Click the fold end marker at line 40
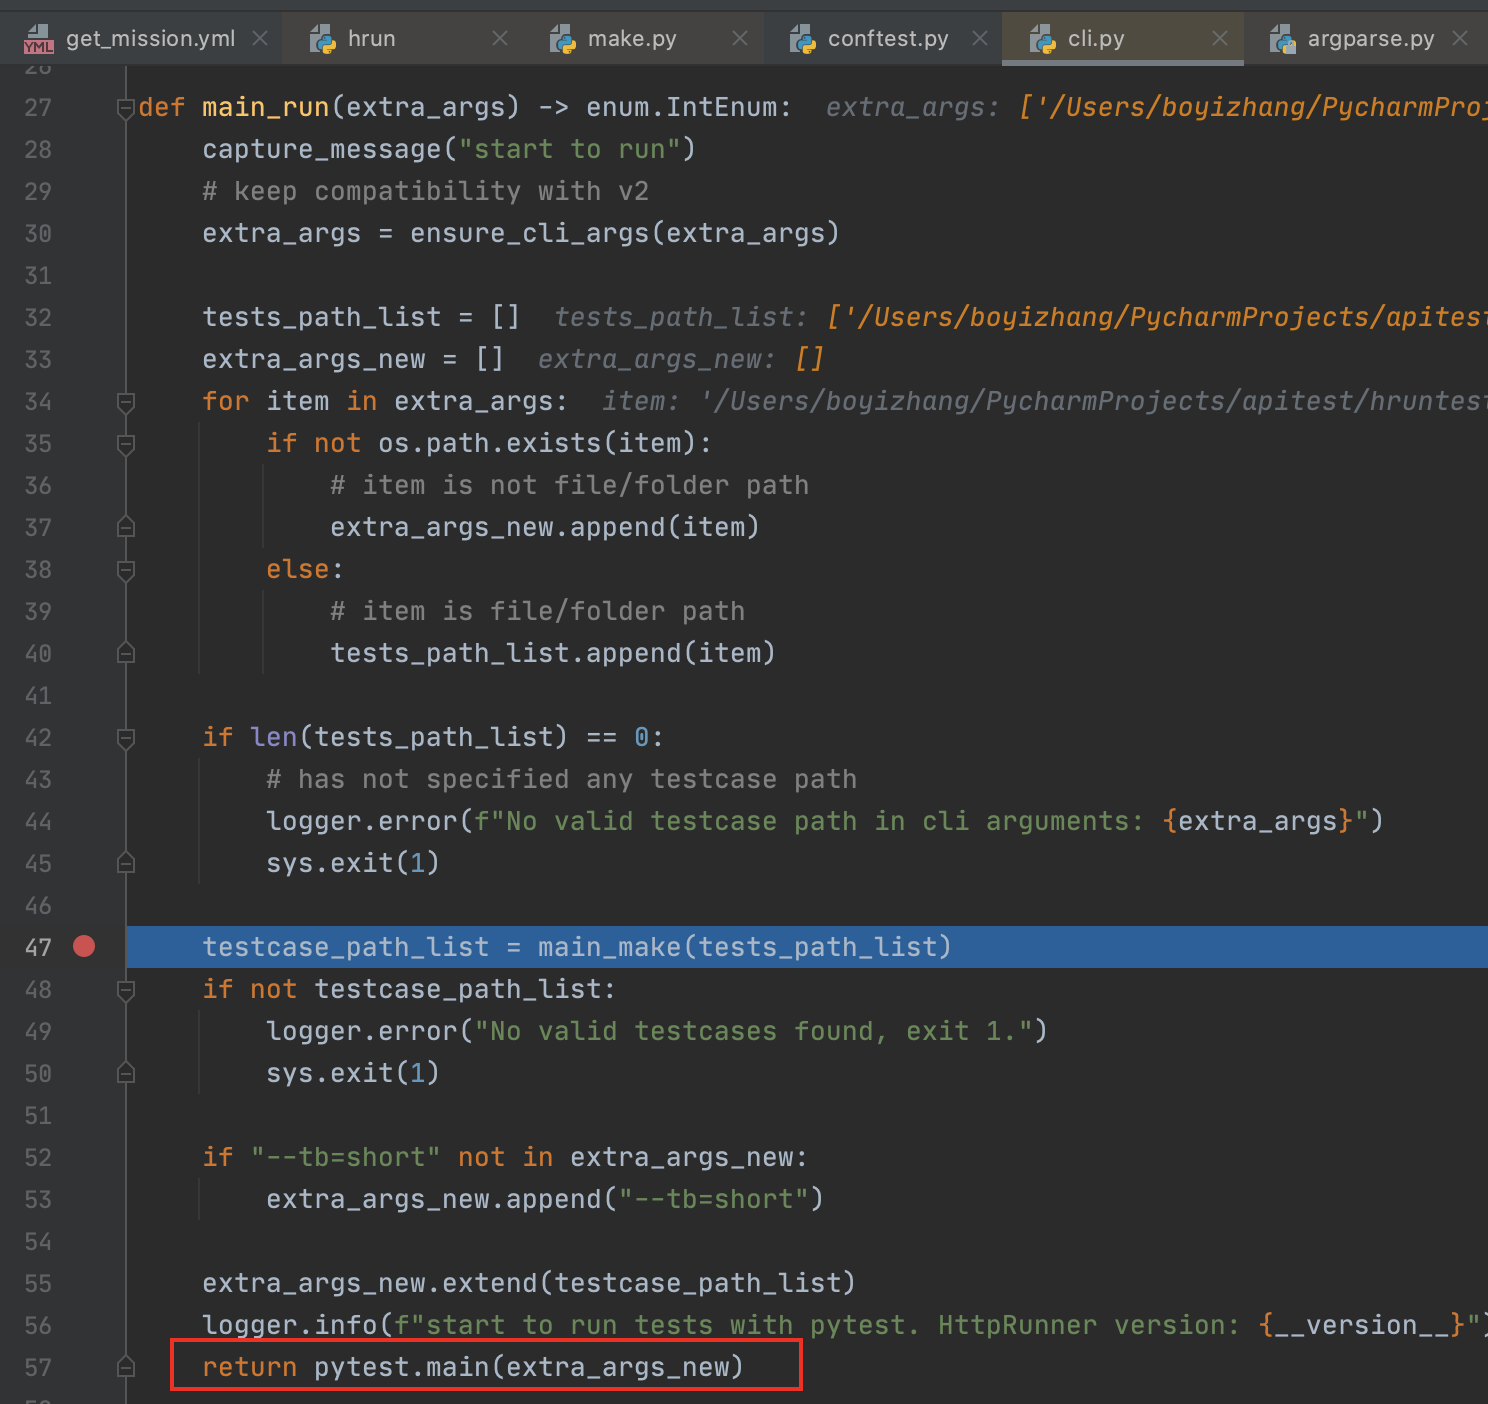Viewport: 1488px width, 1404px height. [x=126, y=653]
